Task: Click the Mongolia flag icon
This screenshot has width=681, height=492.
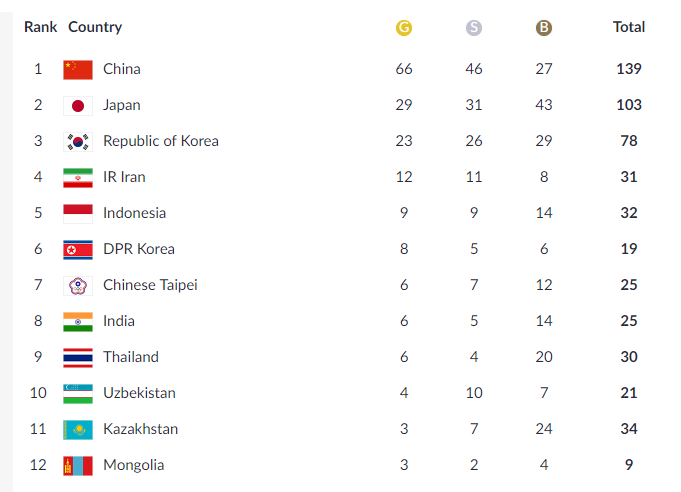Action: coord(78,466)
